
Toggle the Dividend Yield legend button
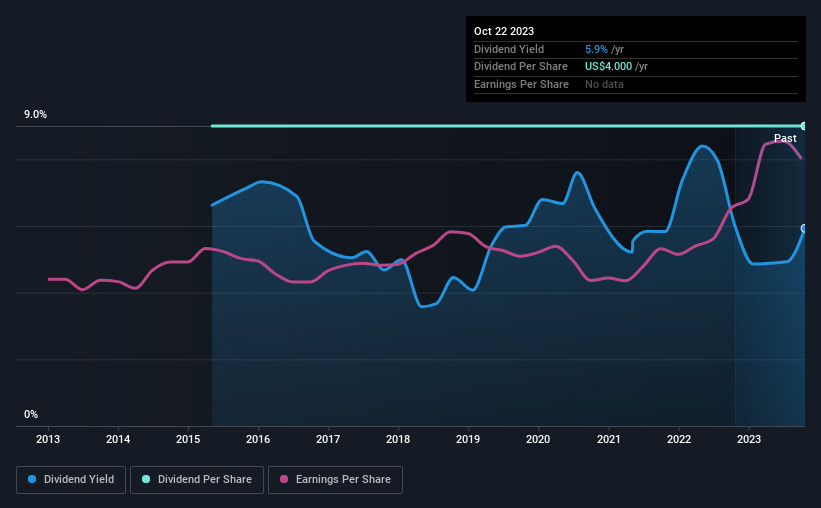coord(71,480)
